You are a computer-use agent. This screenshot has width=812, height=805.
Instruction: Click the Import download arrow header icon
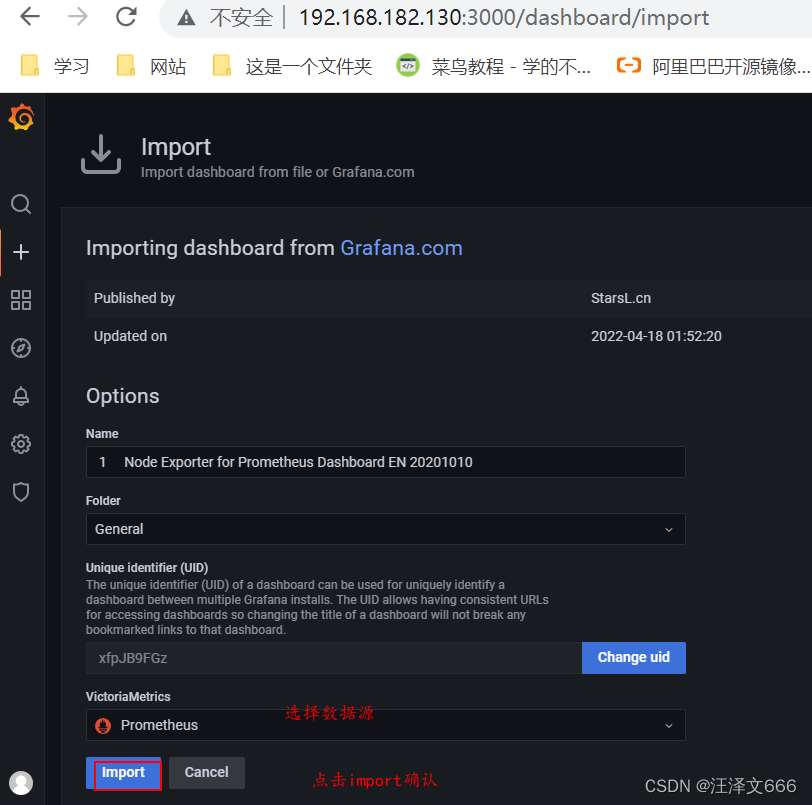pos(101,154)
